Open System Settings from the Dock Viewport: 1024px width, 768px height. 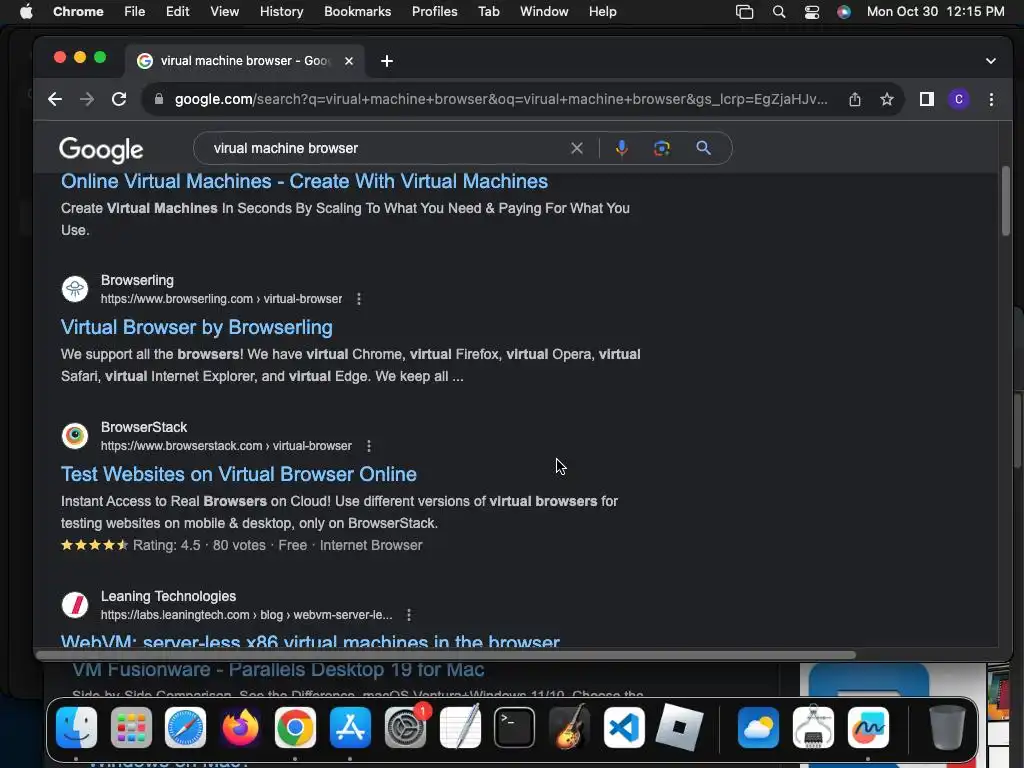(x=405, y=728)
